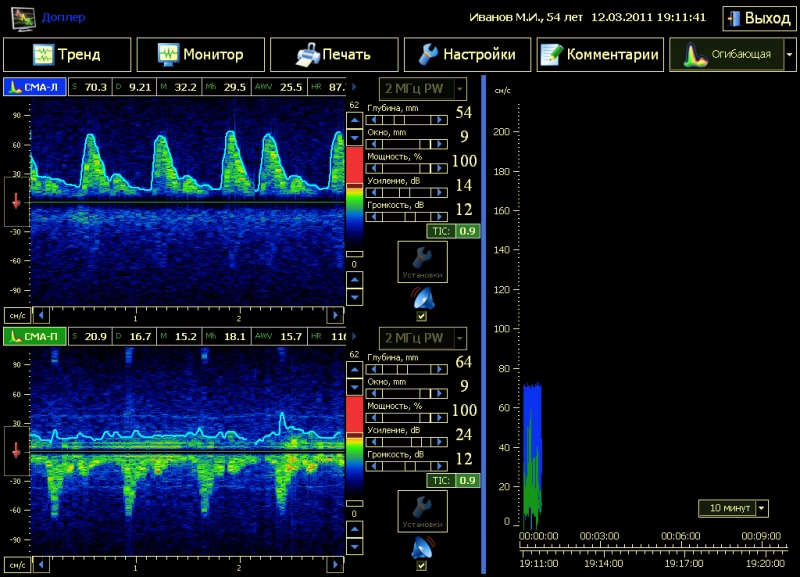Expand the Огибающая dropdown arrow

point(791,55)
